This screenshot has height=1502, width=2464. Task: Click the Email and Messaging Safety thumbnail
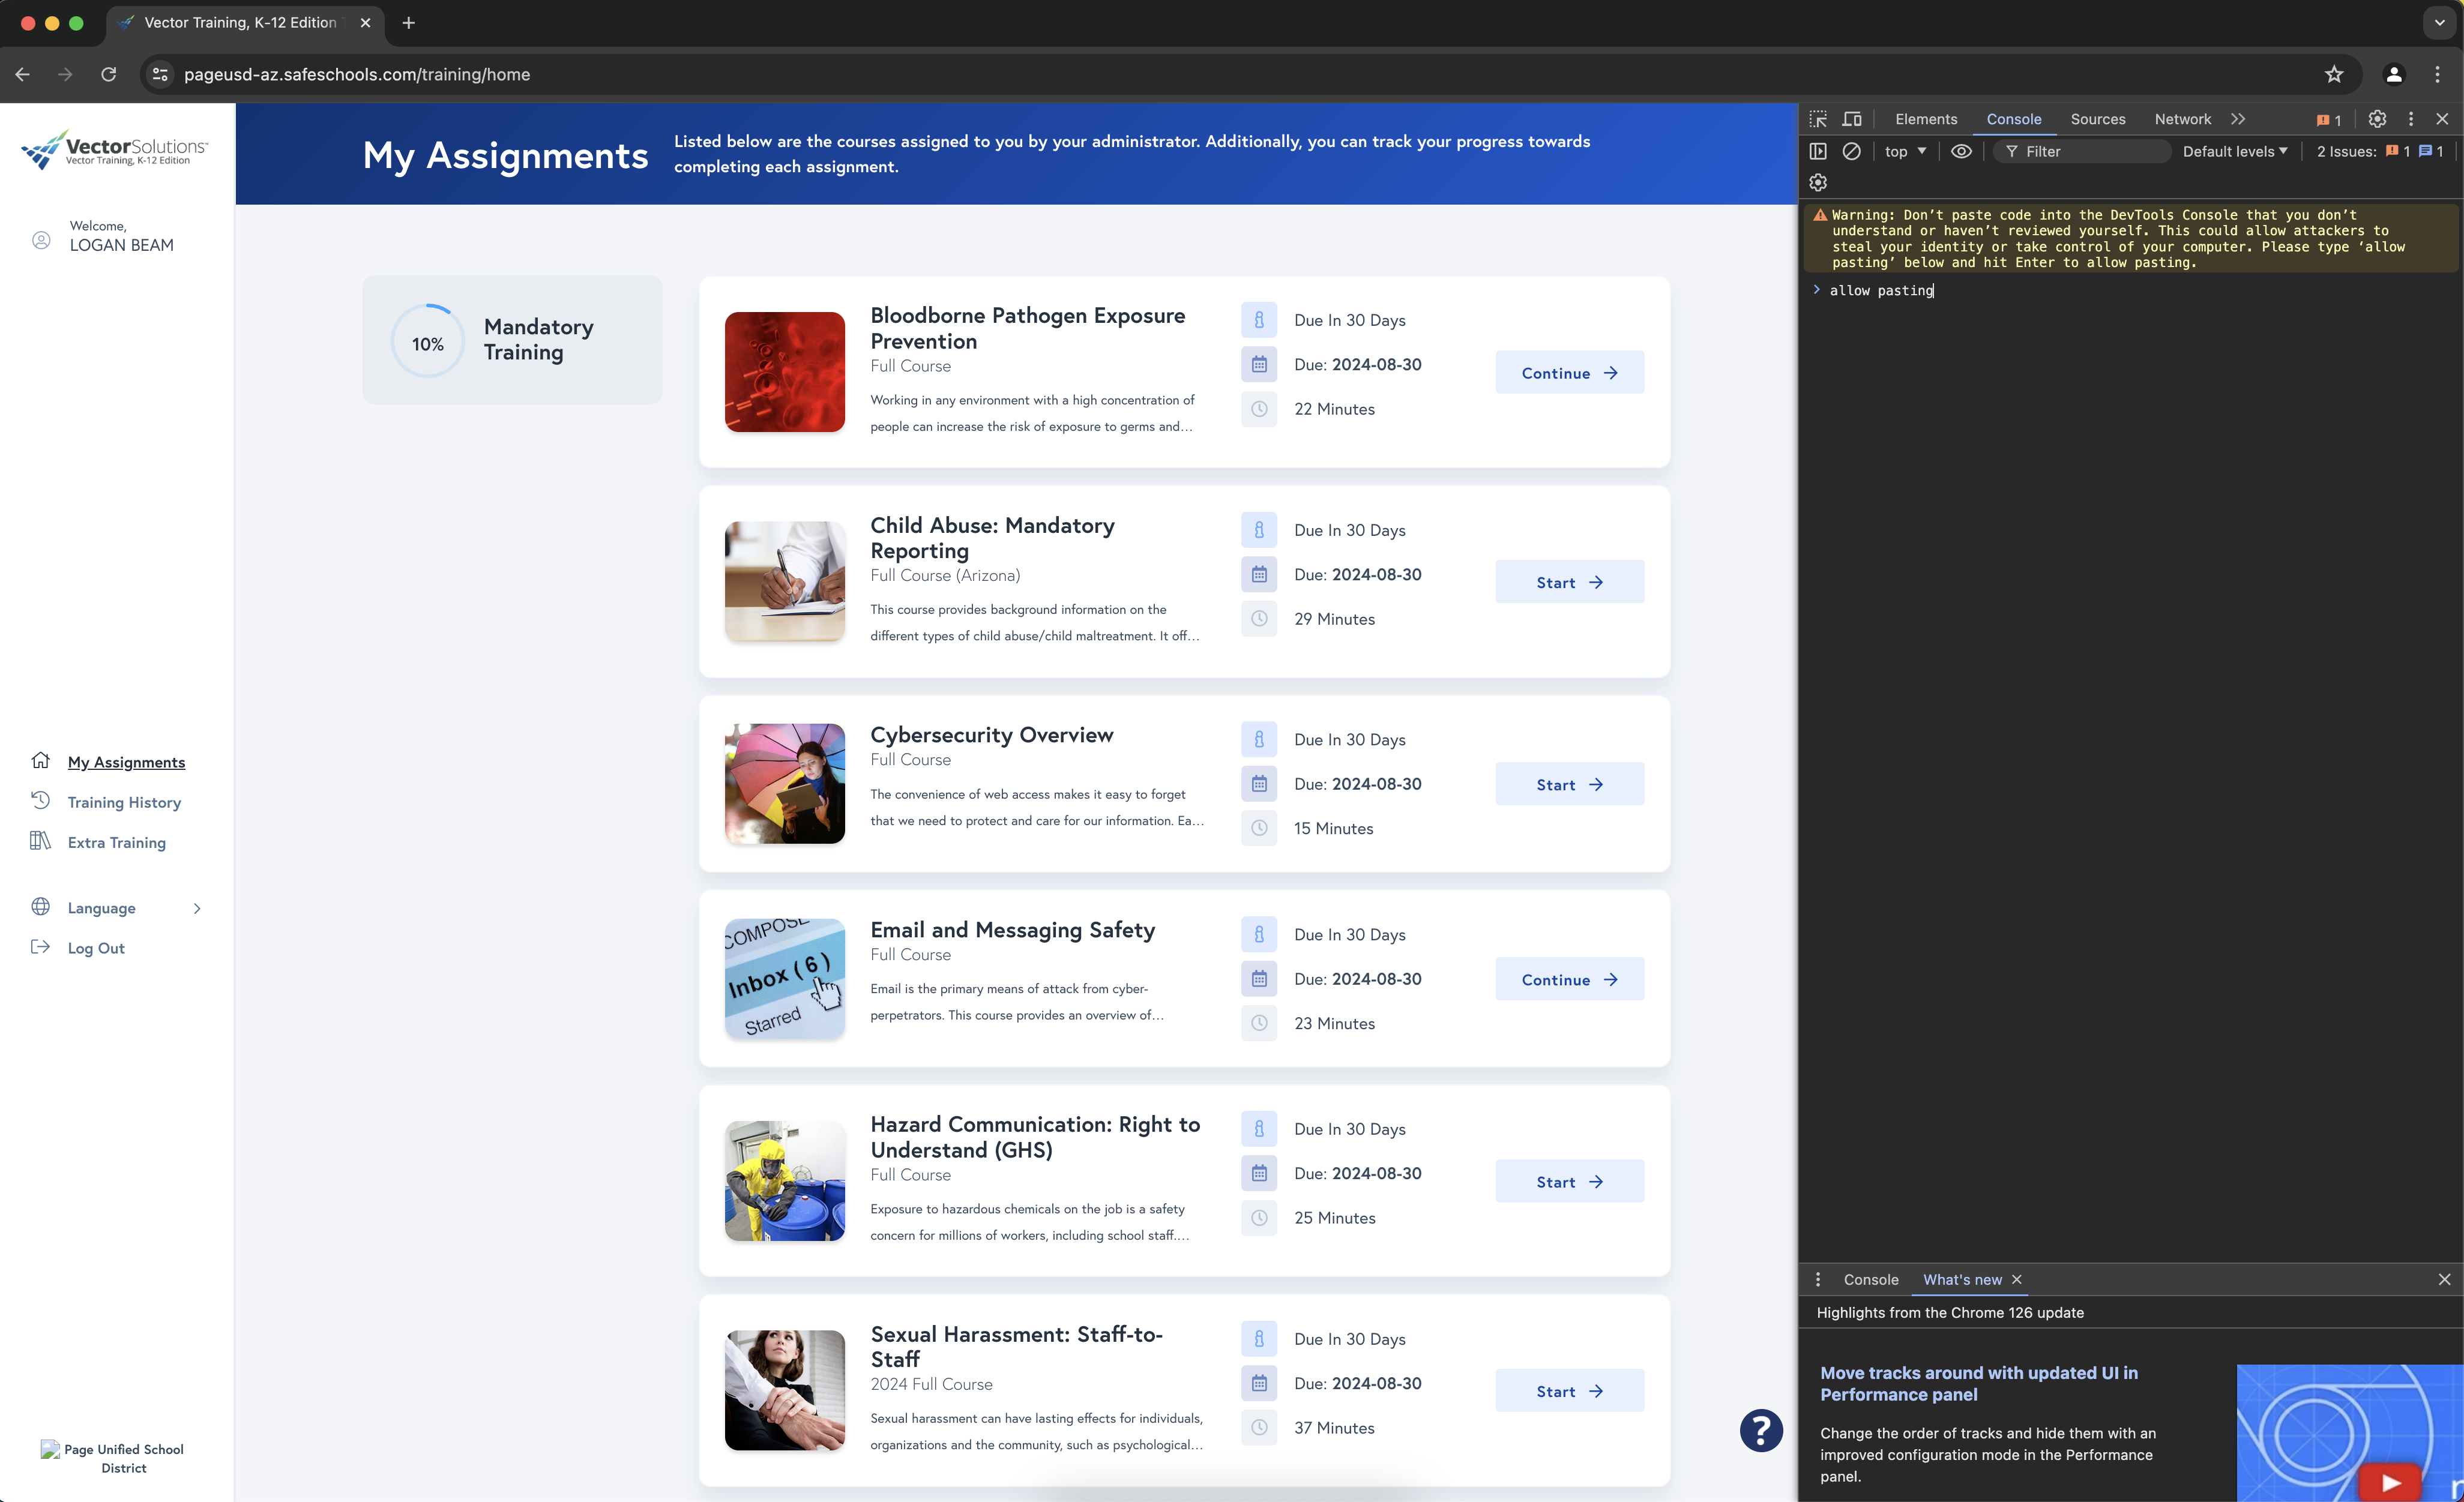(x=784, y=979)
